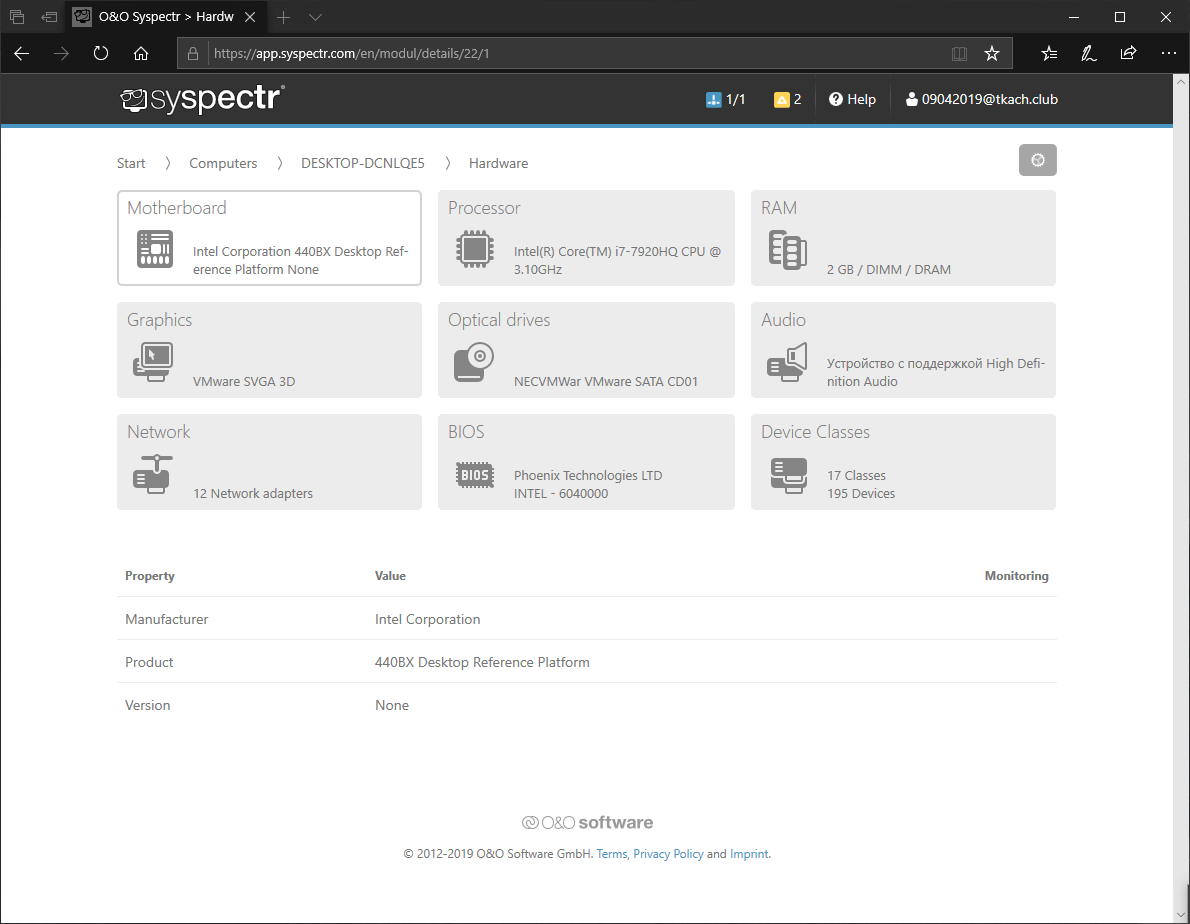Screen dimensions: 1190x924
Task: Show tabs you've set aside
Action: [x=17, y=17]
